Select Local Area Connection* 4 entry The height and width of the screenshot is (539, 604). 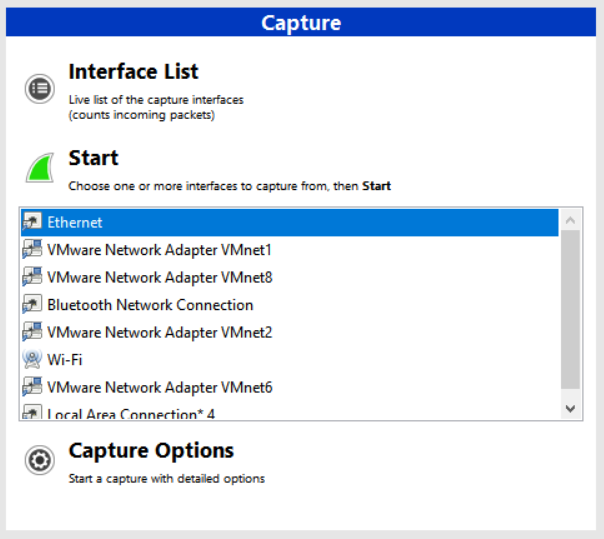131,413
